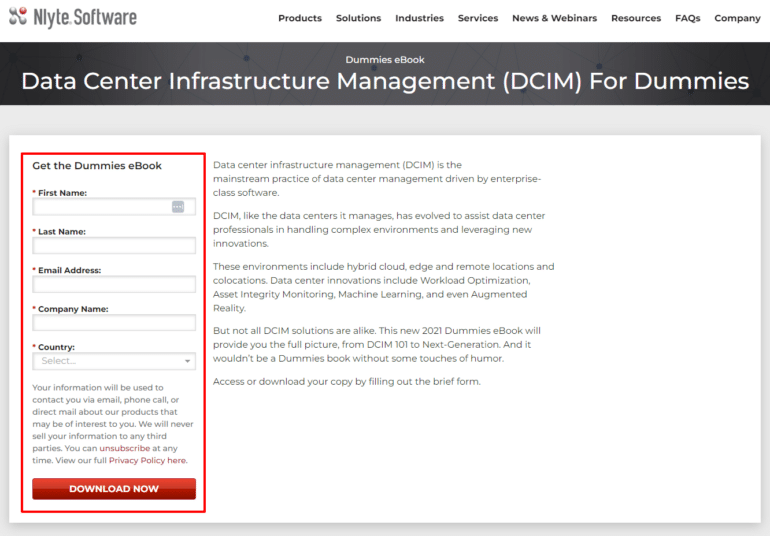Click the DCIM For Dummies page title
This screenshot has width=770, height=536.
point(385,81)
